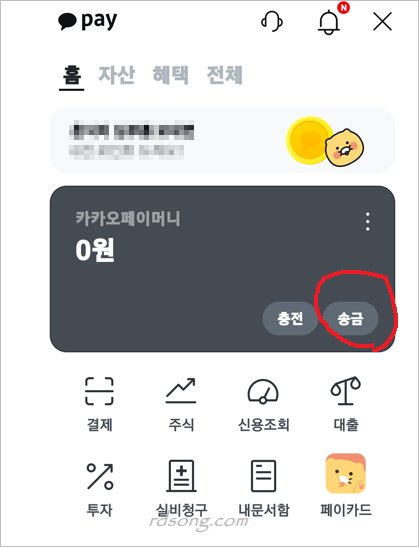
Task: Switch to the 혜택 tab
Action: (171, 75)
